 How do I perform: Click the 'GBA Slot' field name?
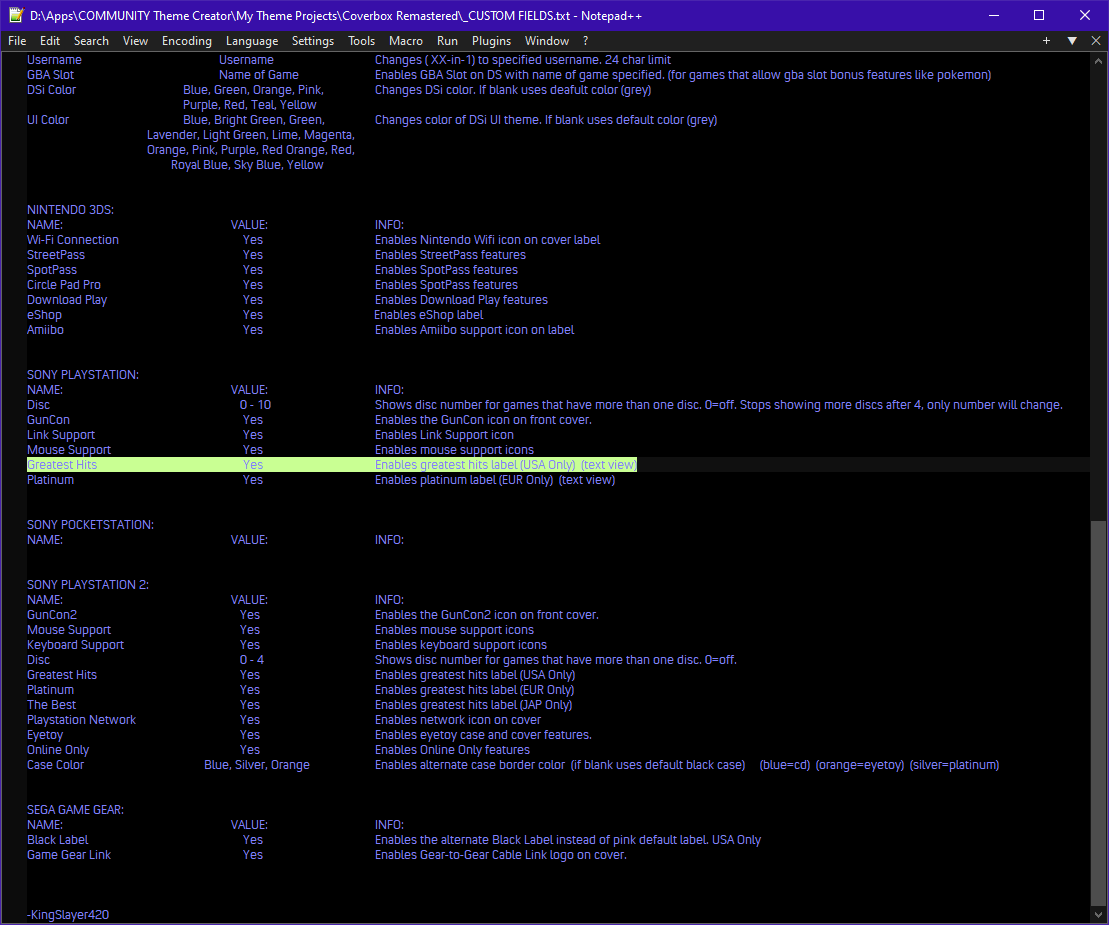coord(50,75)
